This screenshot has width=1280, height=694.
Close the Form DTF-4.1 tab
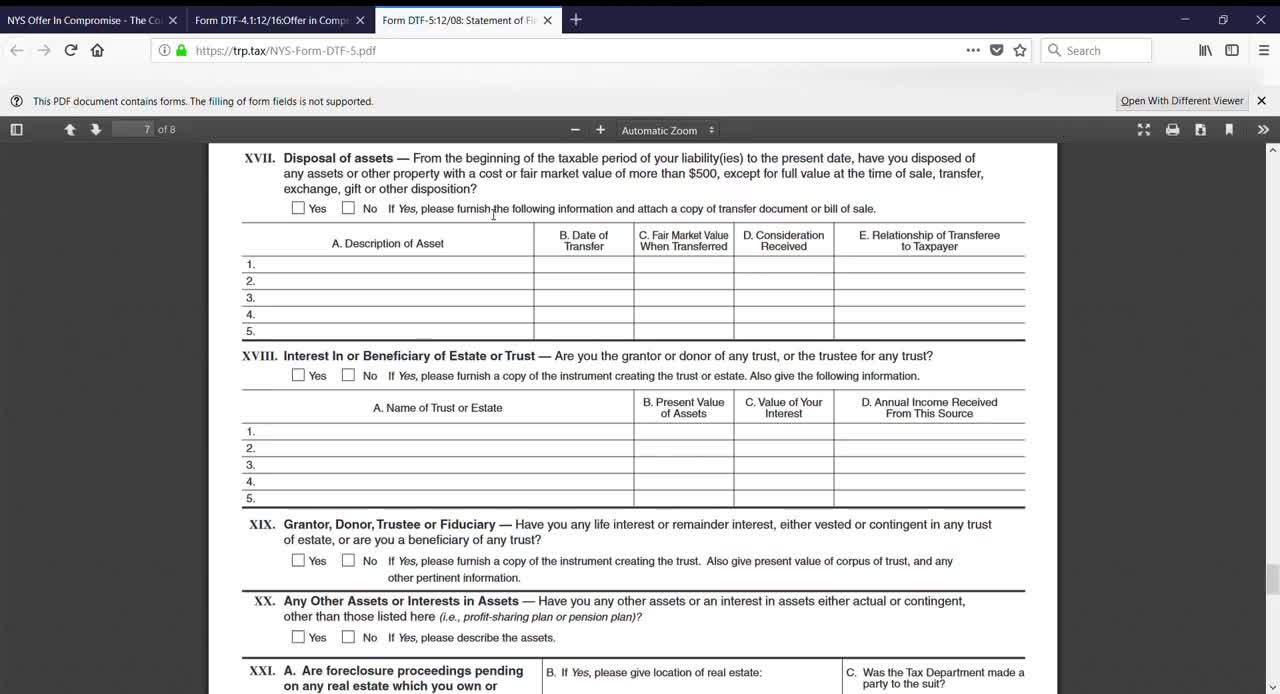click(360, 20)
